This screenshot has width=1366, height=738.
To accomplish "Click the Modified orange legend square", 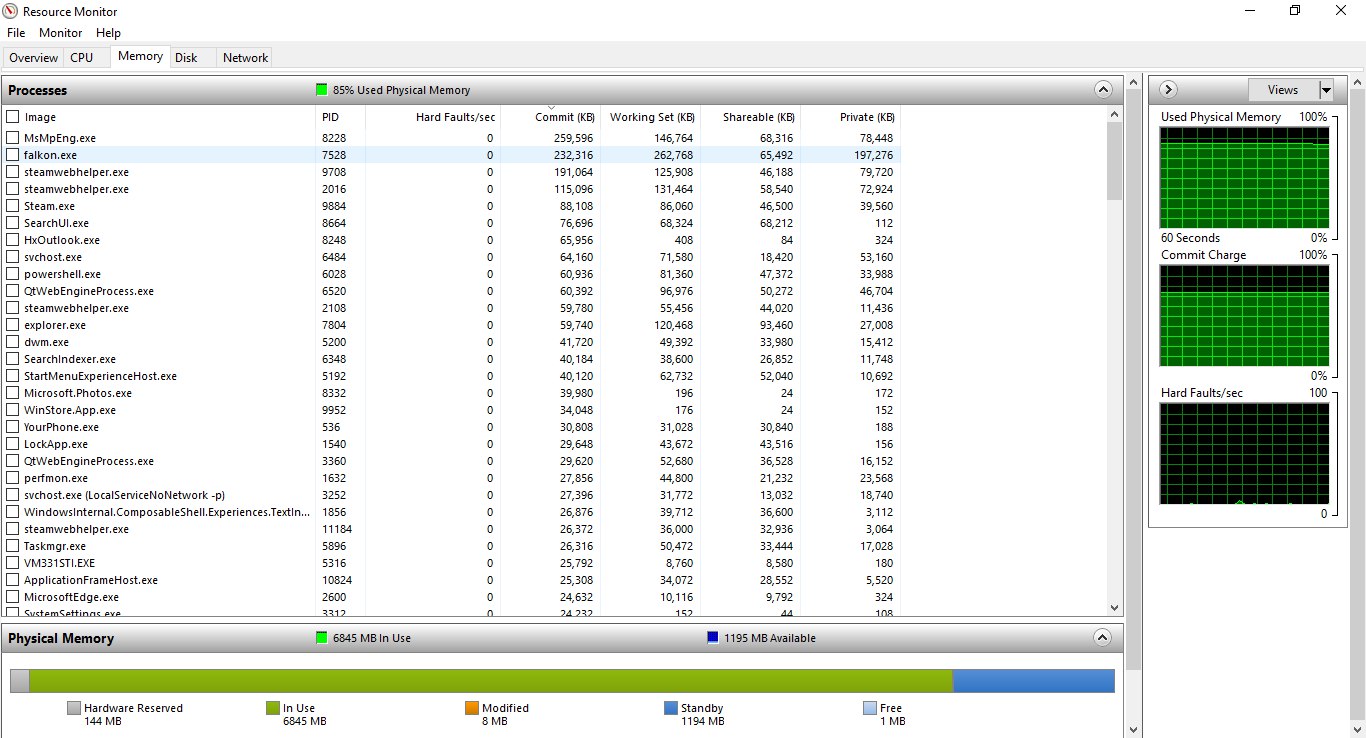I will point(471,708).
